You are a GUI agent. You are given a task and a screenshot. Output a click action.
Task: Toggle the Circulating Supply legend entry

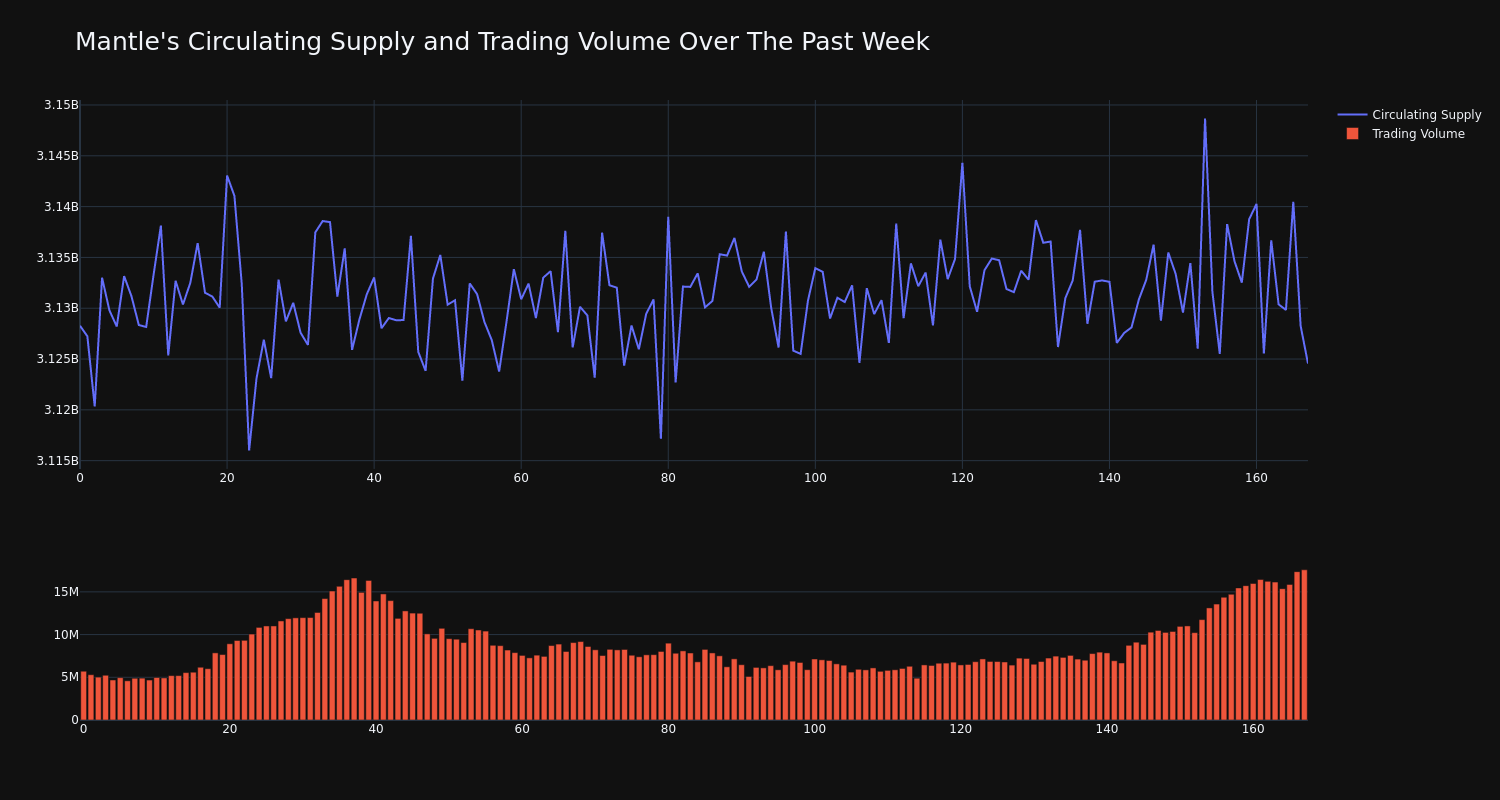pos(1410,115)
